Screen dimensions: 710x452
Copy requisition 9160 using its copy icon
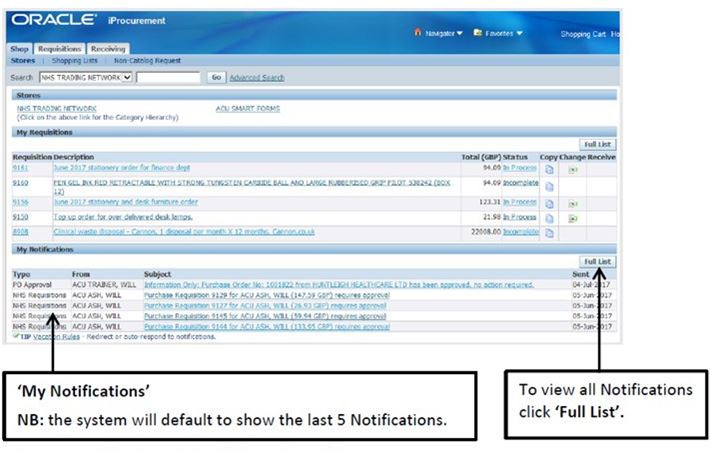point(549,186)
